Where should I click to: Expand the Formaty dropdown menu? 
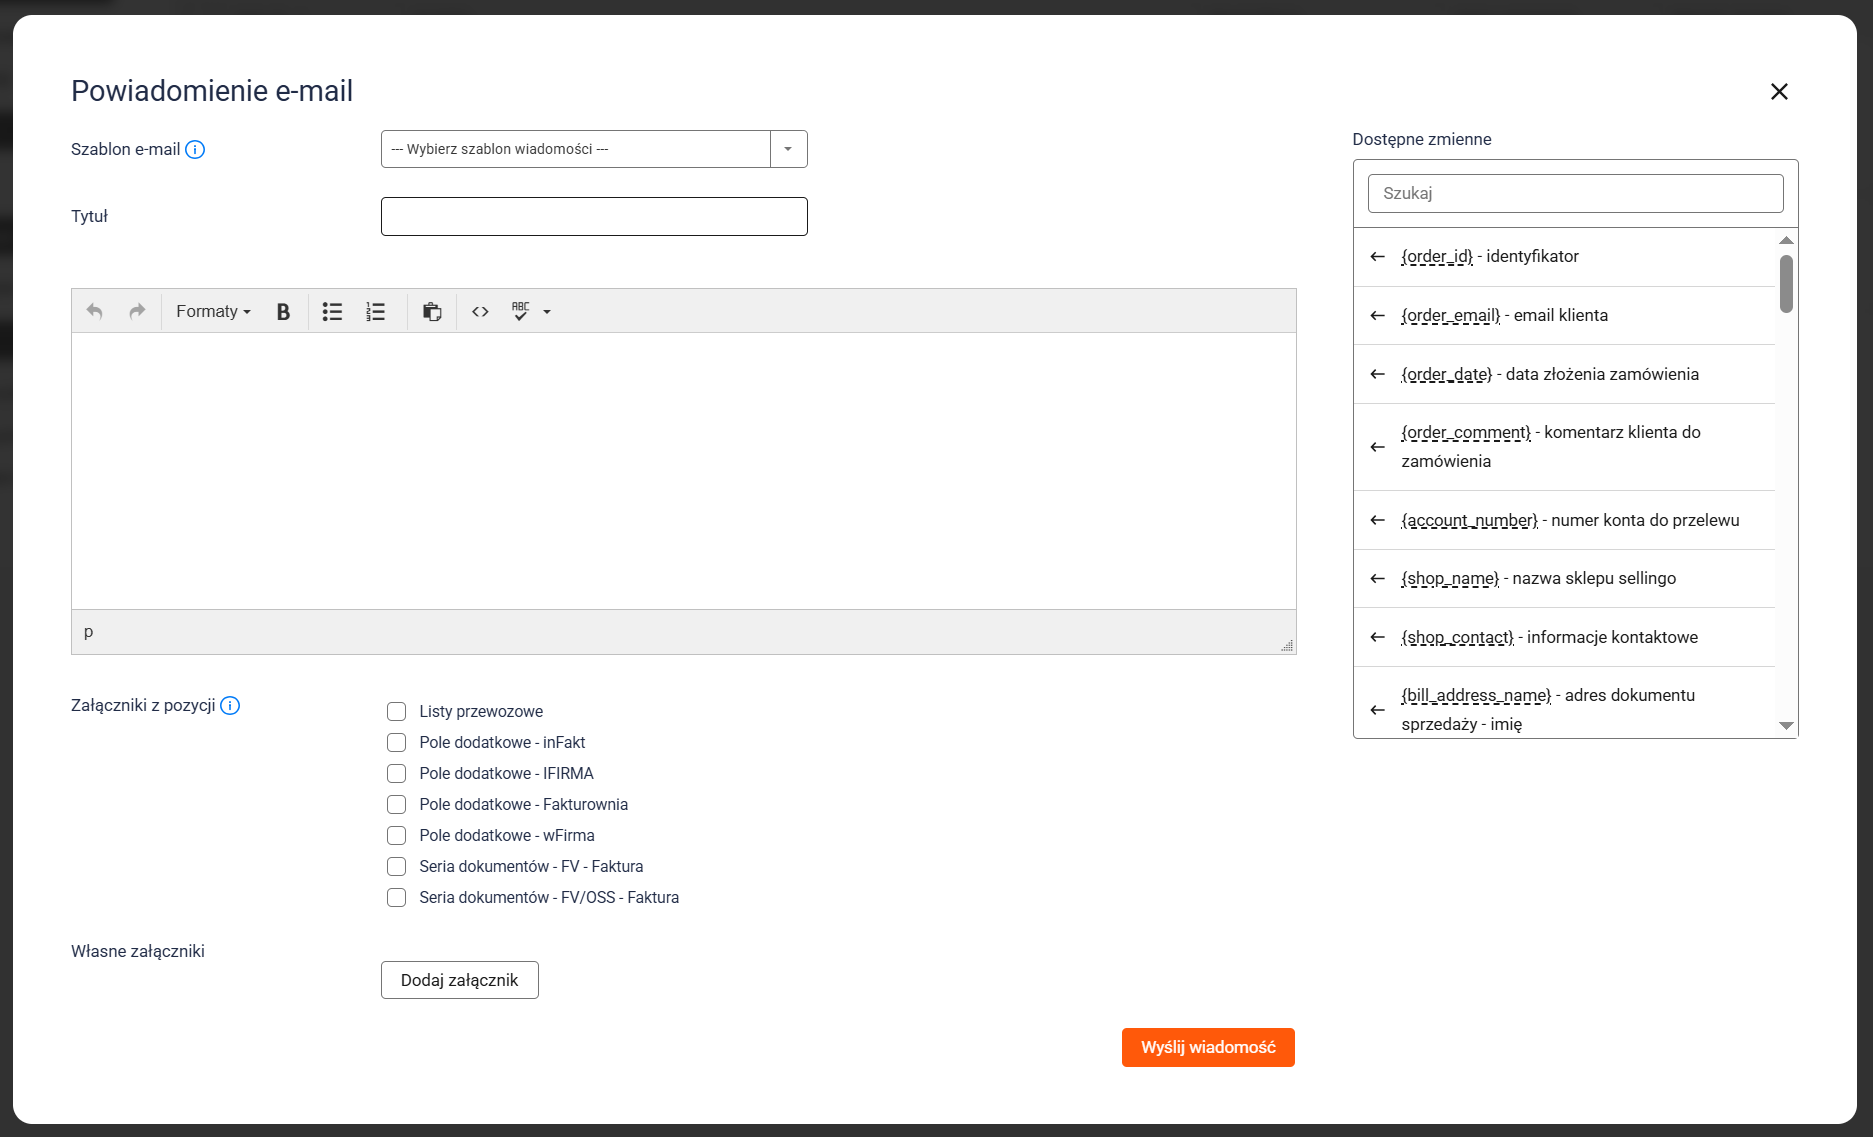[213, 312]
